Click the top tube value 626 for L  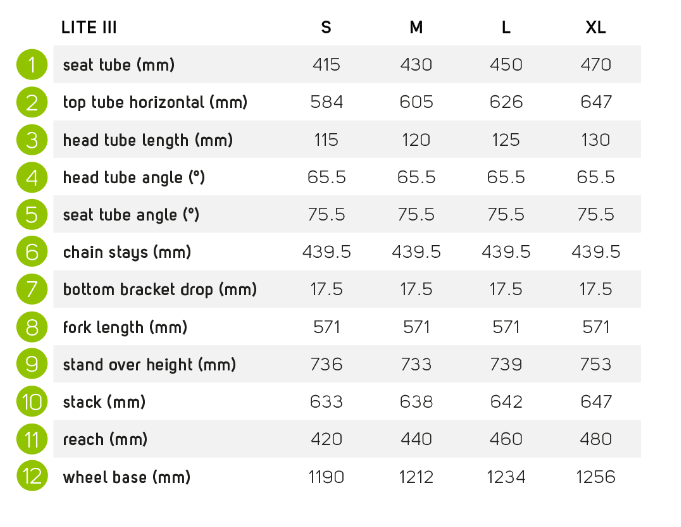(506, 102)
